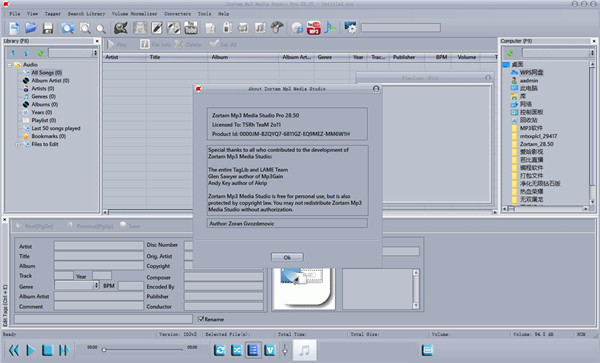Toggle the repeat mode button
This screenshot has width=600, height=363.
pos(220,350)
